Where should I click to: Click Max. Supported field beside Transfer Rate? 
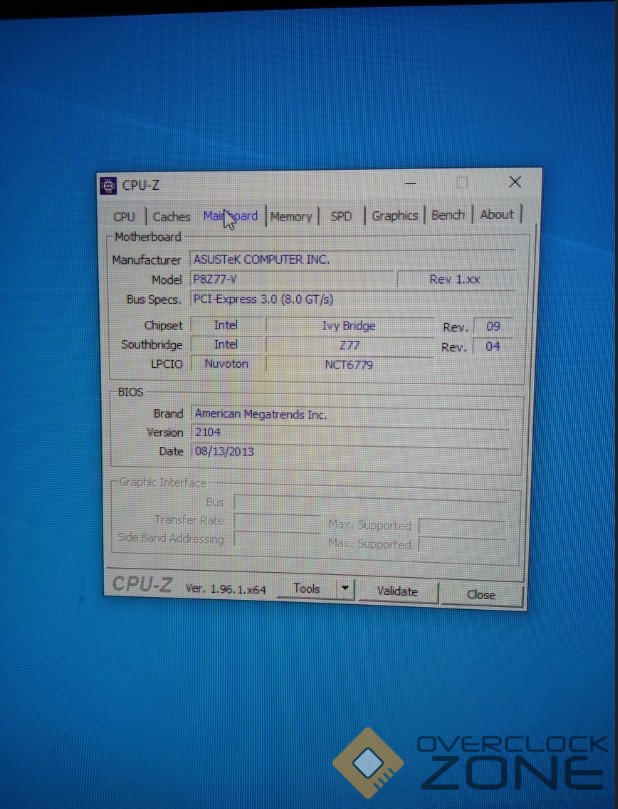(462, 526)
